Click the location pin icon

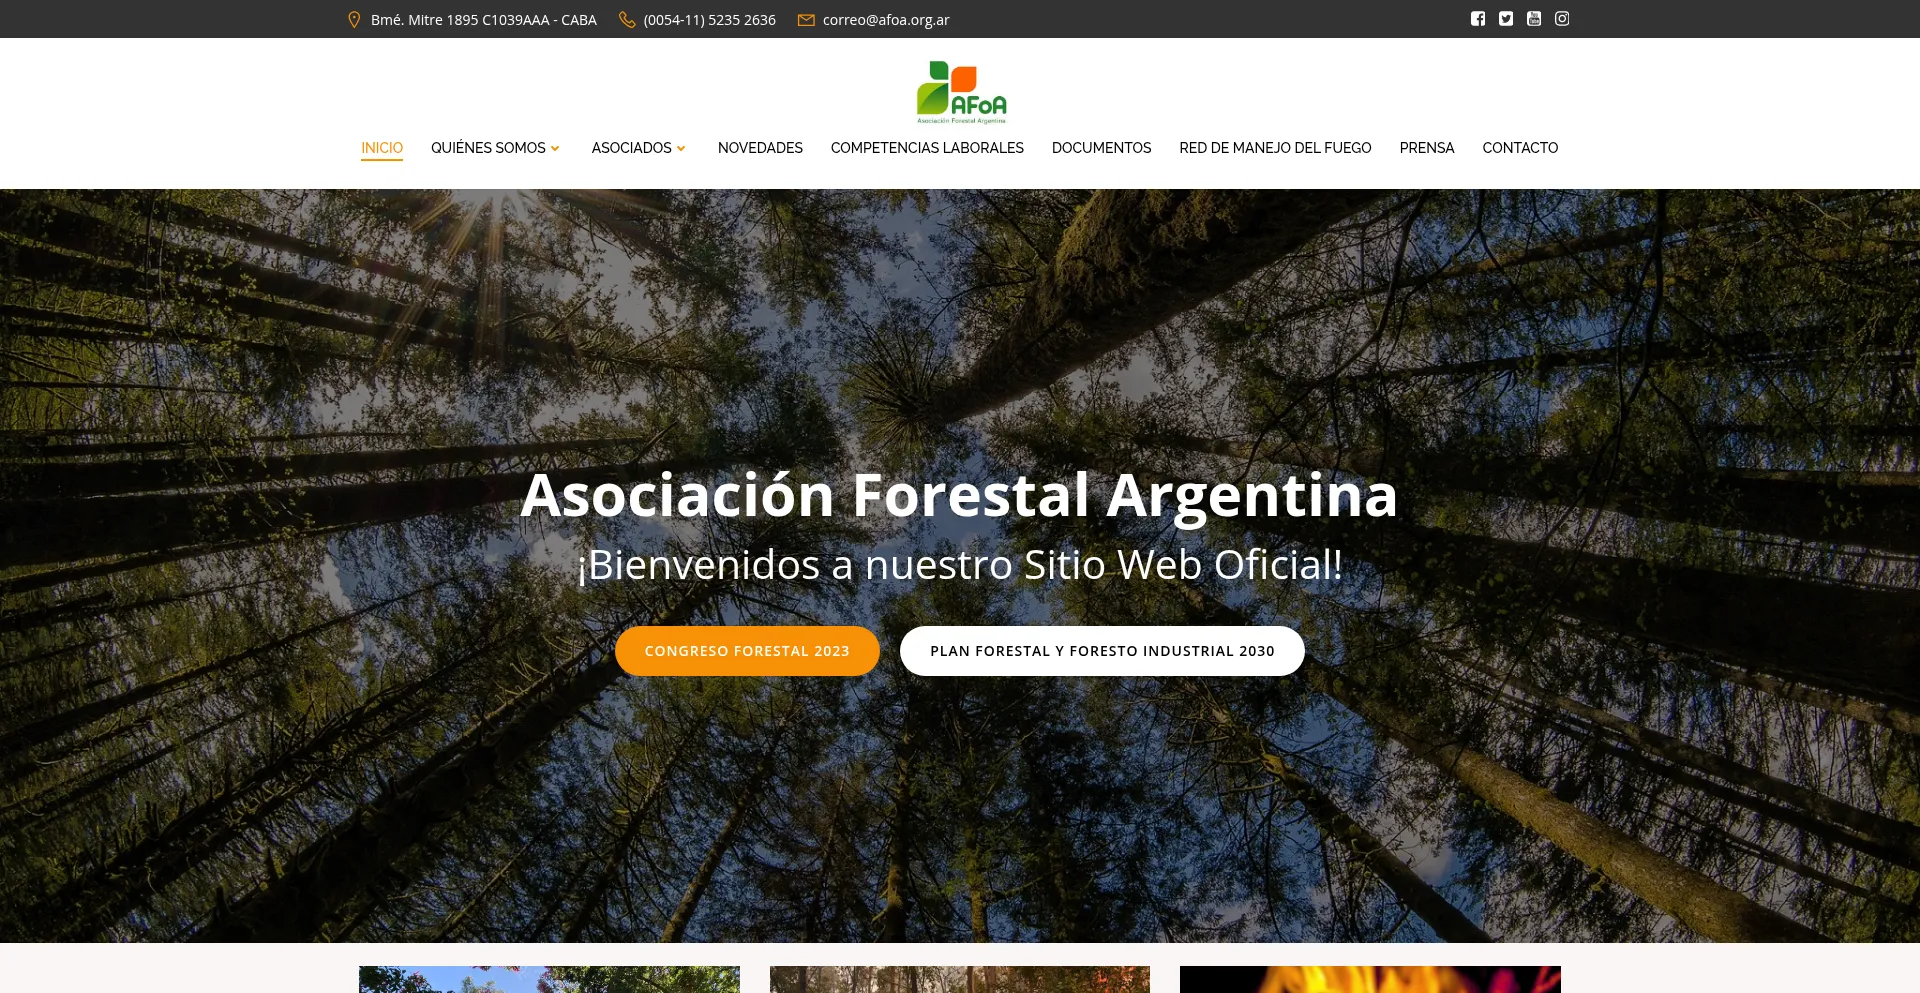354,20
